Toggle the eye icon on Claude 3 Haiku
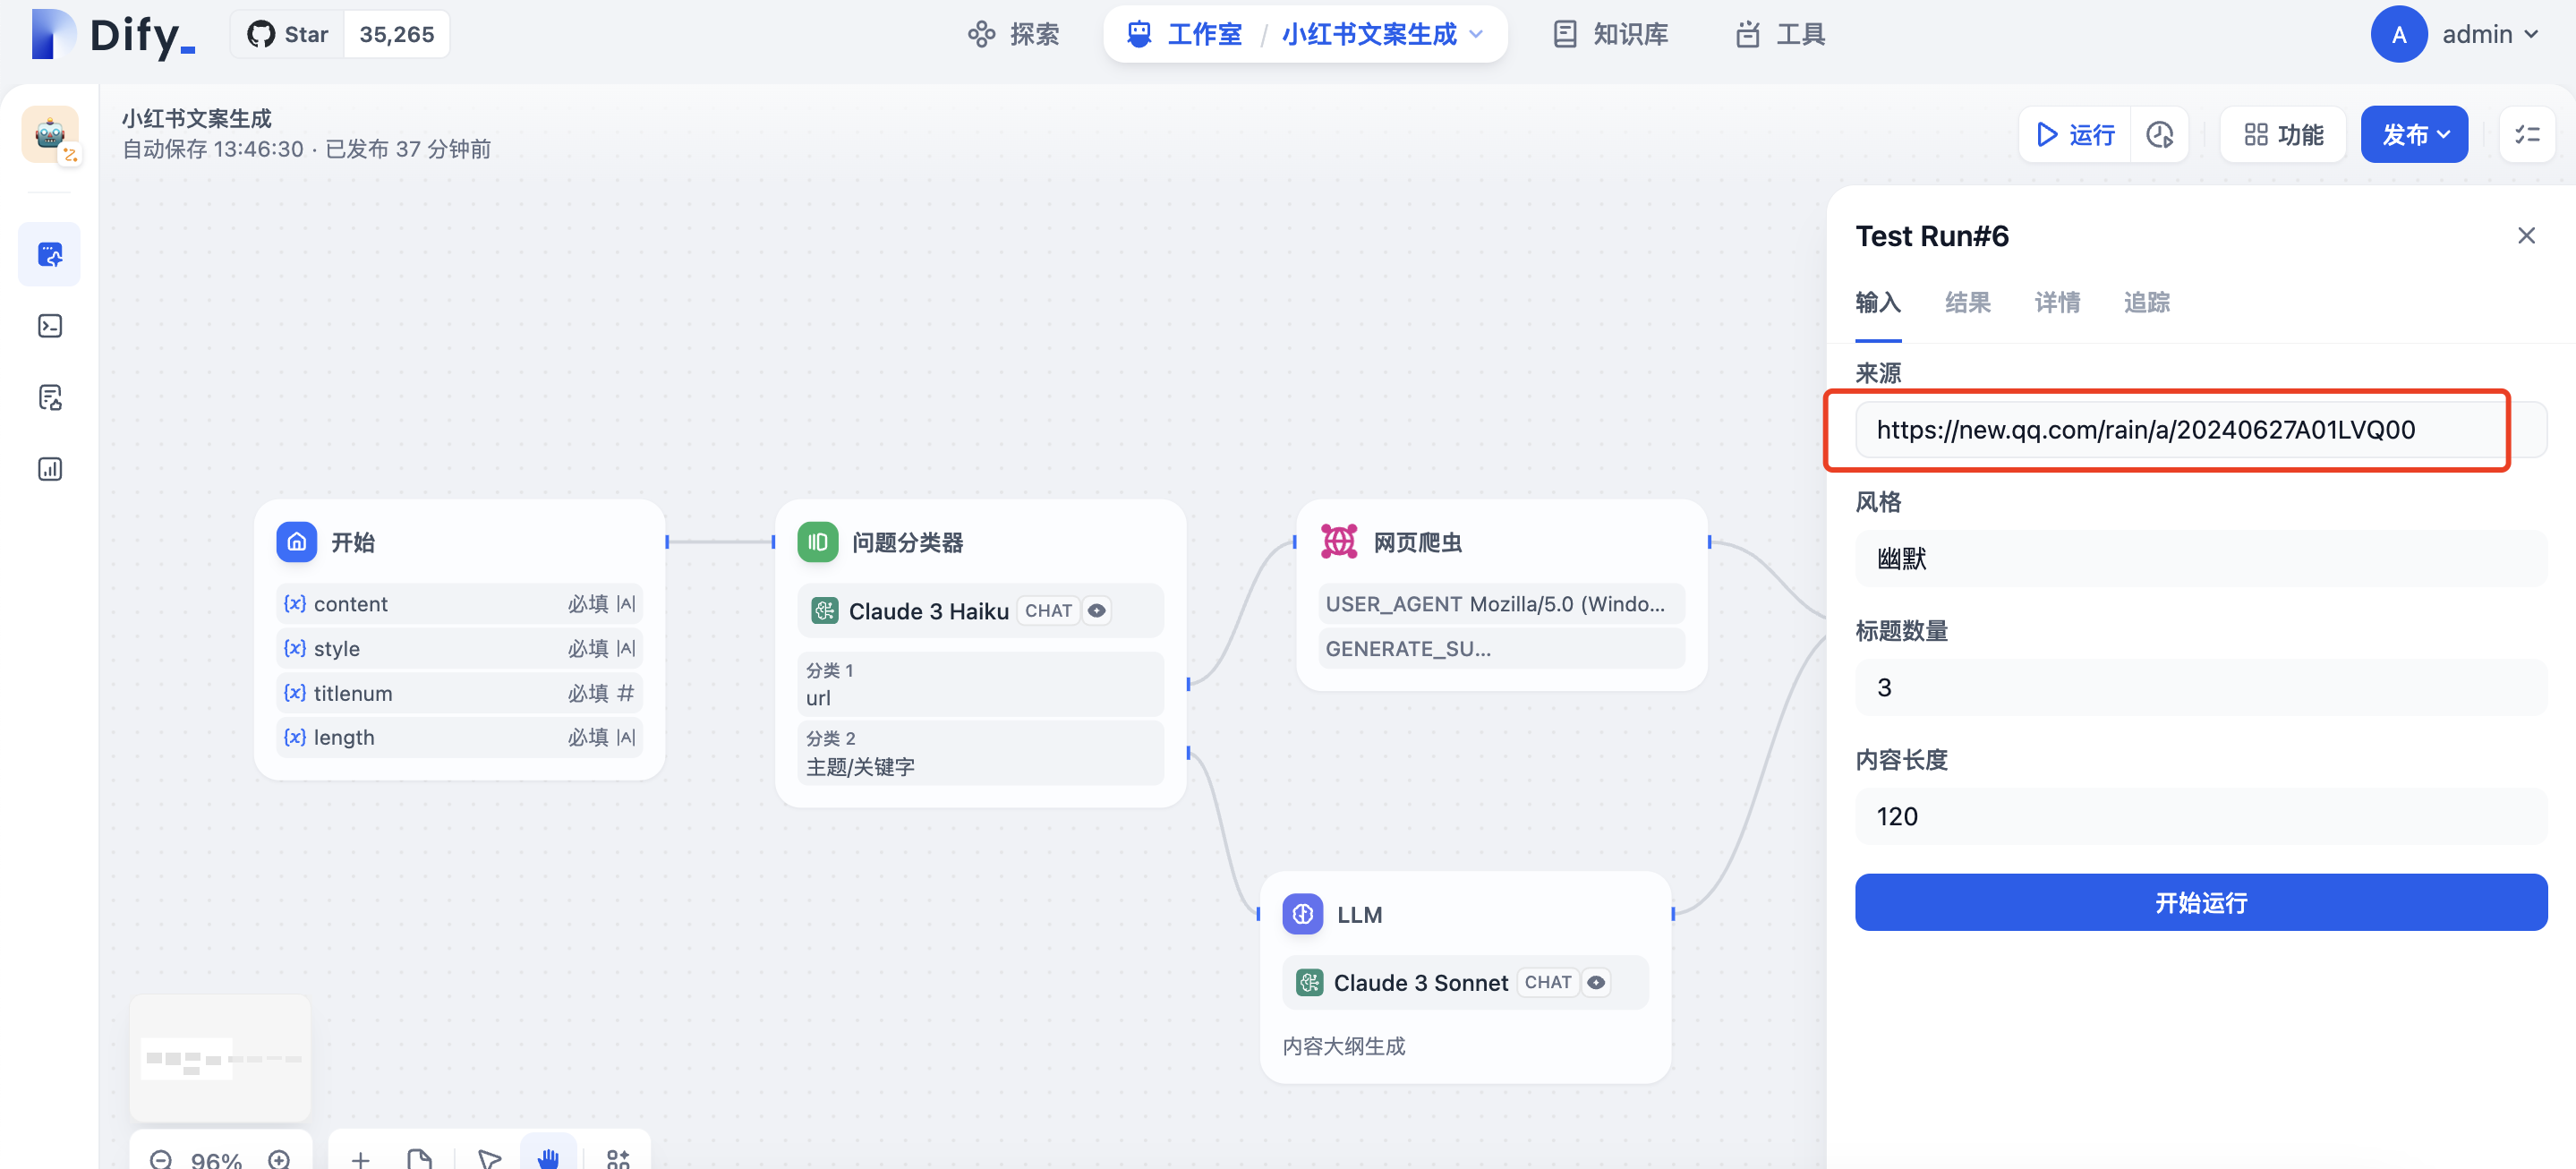The width and height of the screenshot is (2576, 1169). tap(1097, 611)
